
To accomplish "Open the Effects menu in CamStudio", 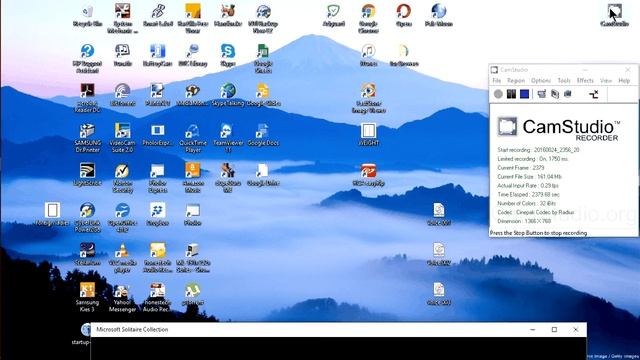I will pos(585,80).
